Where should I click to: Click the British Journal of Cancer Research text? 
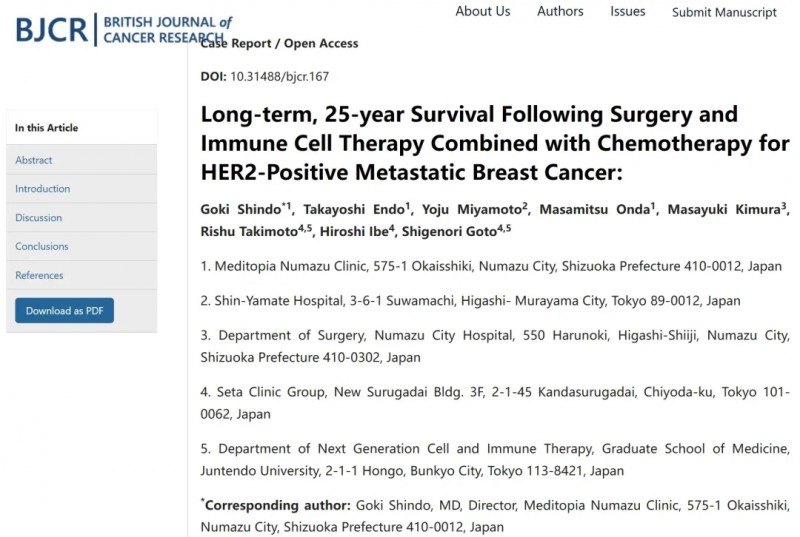[x=167, y=30]
